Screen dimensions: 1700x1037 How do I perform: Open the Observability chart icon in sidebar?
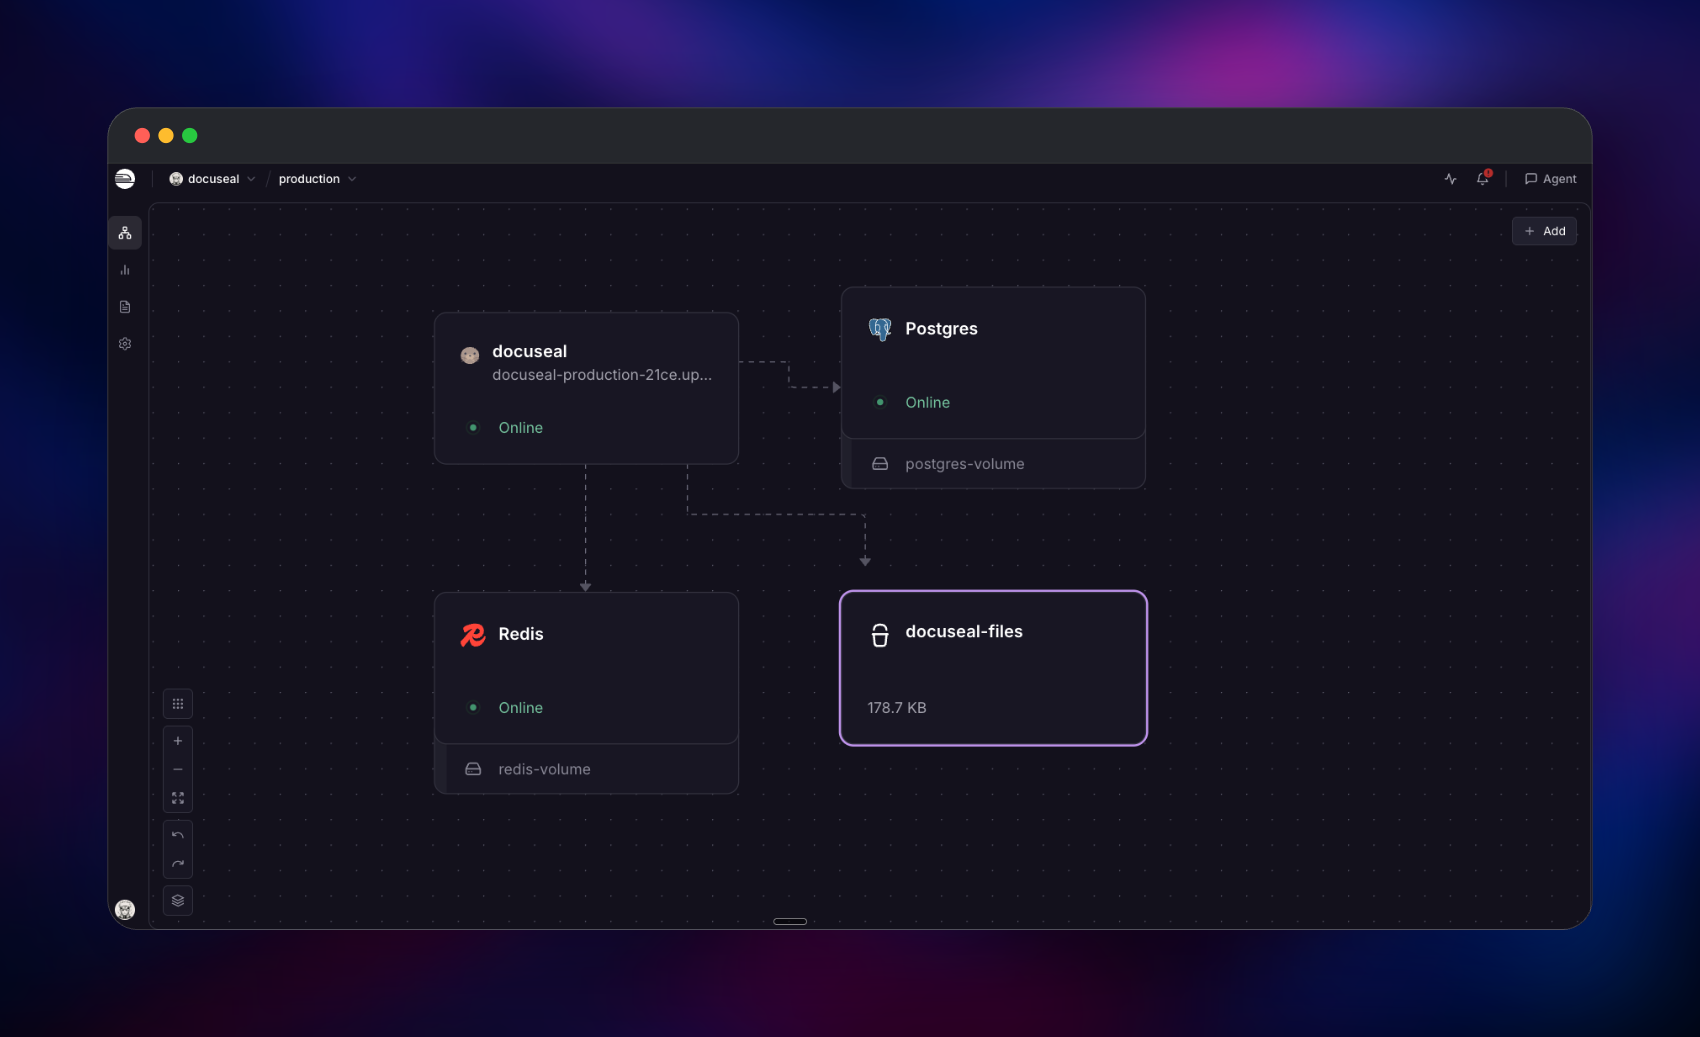pyautogui.click(x=125, y=270)
